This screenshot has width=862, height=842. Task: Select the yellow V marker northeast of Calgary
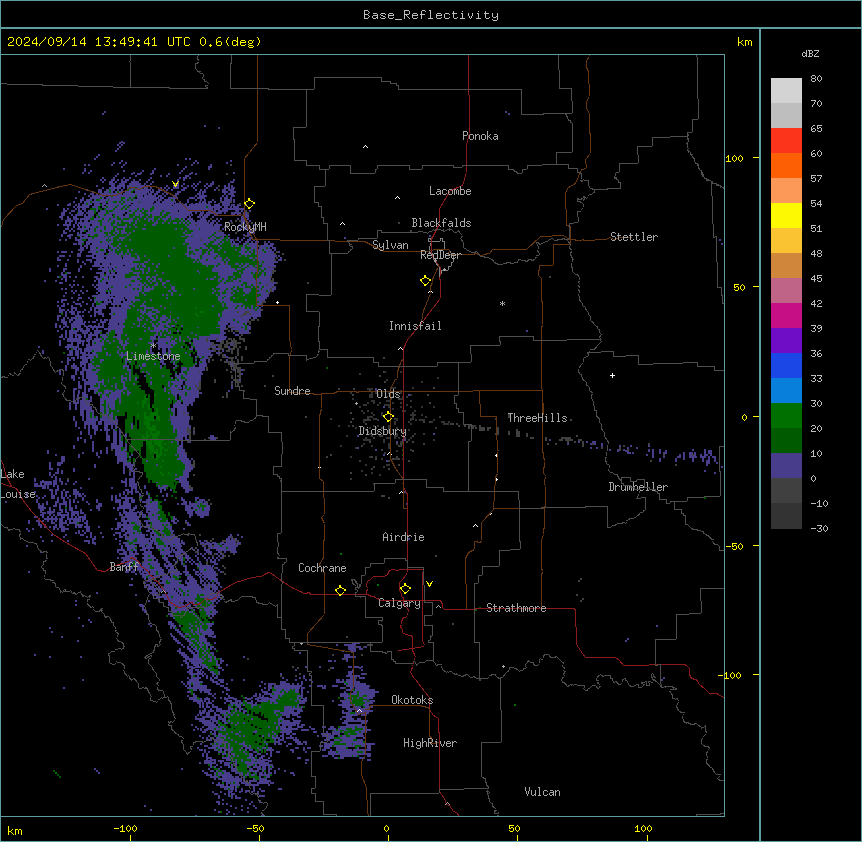pyautogui.click(x=429, y=584)
